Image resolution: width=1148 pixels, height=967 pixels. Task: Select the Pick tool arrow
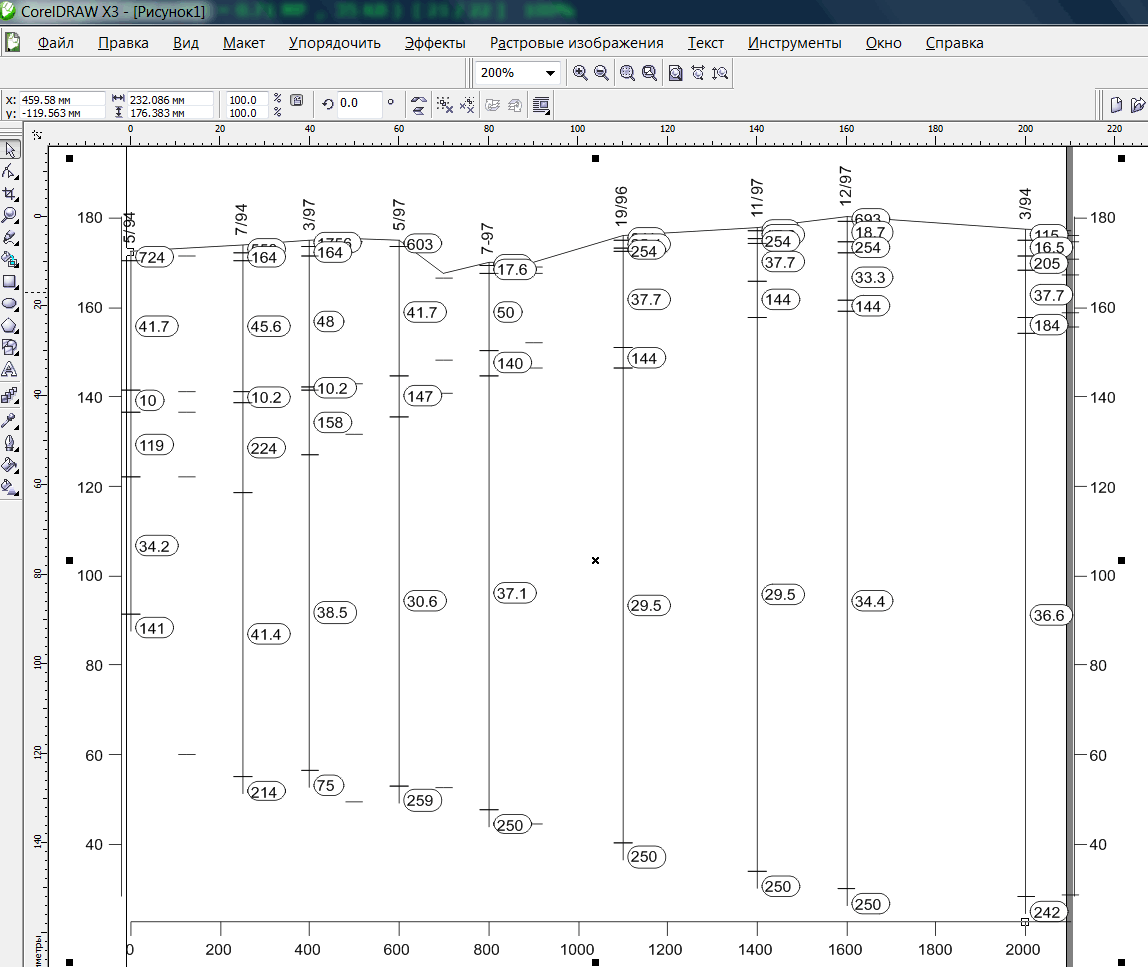click(x=10, y=150)
